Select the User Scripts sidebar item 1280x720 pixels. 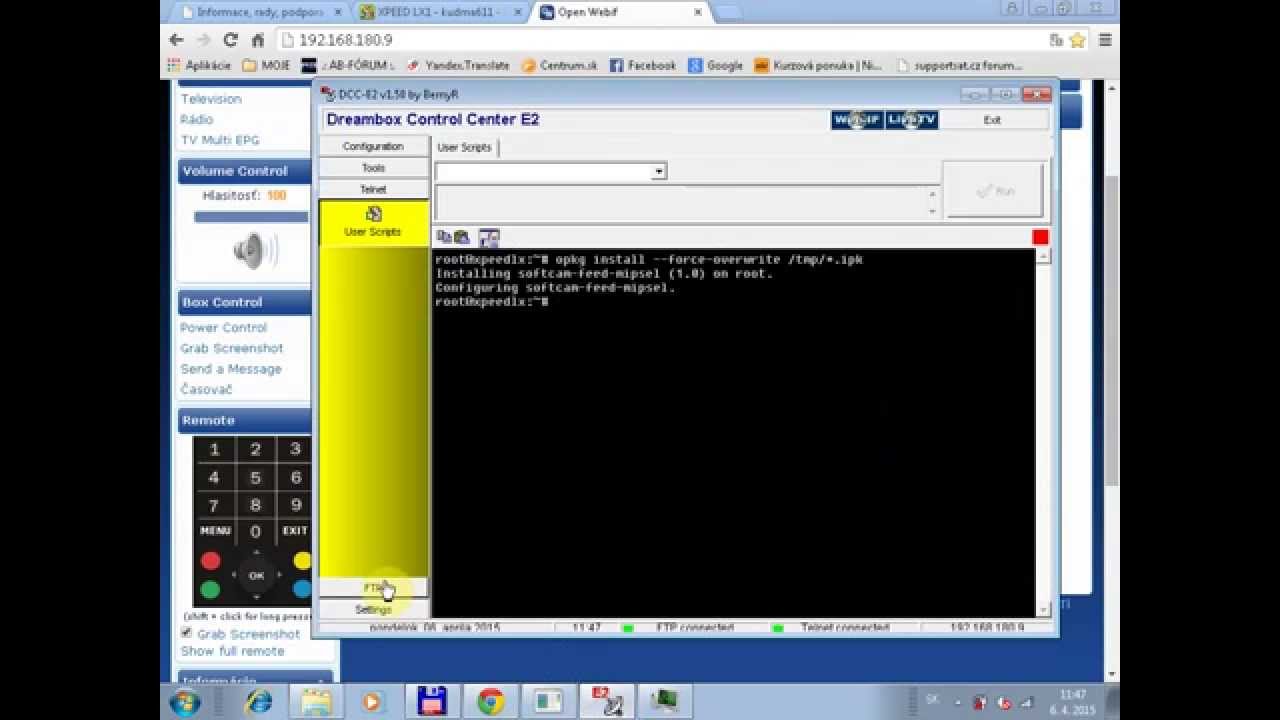[373, 222]
